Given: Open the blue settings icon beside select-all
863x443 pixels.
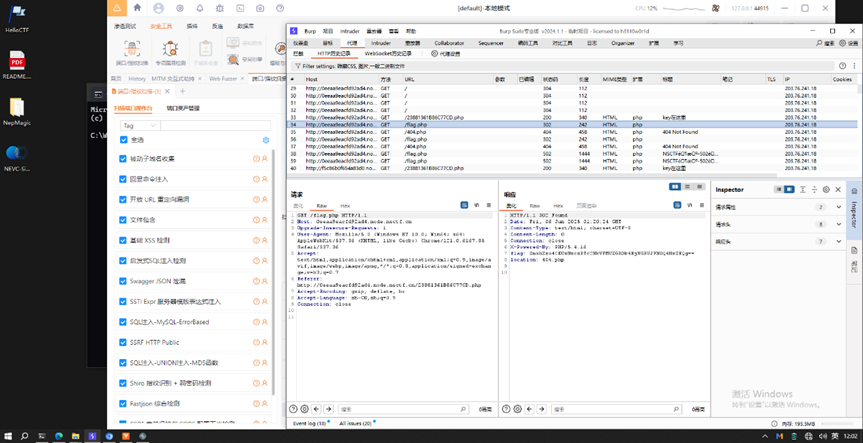Looking at the screenshot, I should click(266, 140).
